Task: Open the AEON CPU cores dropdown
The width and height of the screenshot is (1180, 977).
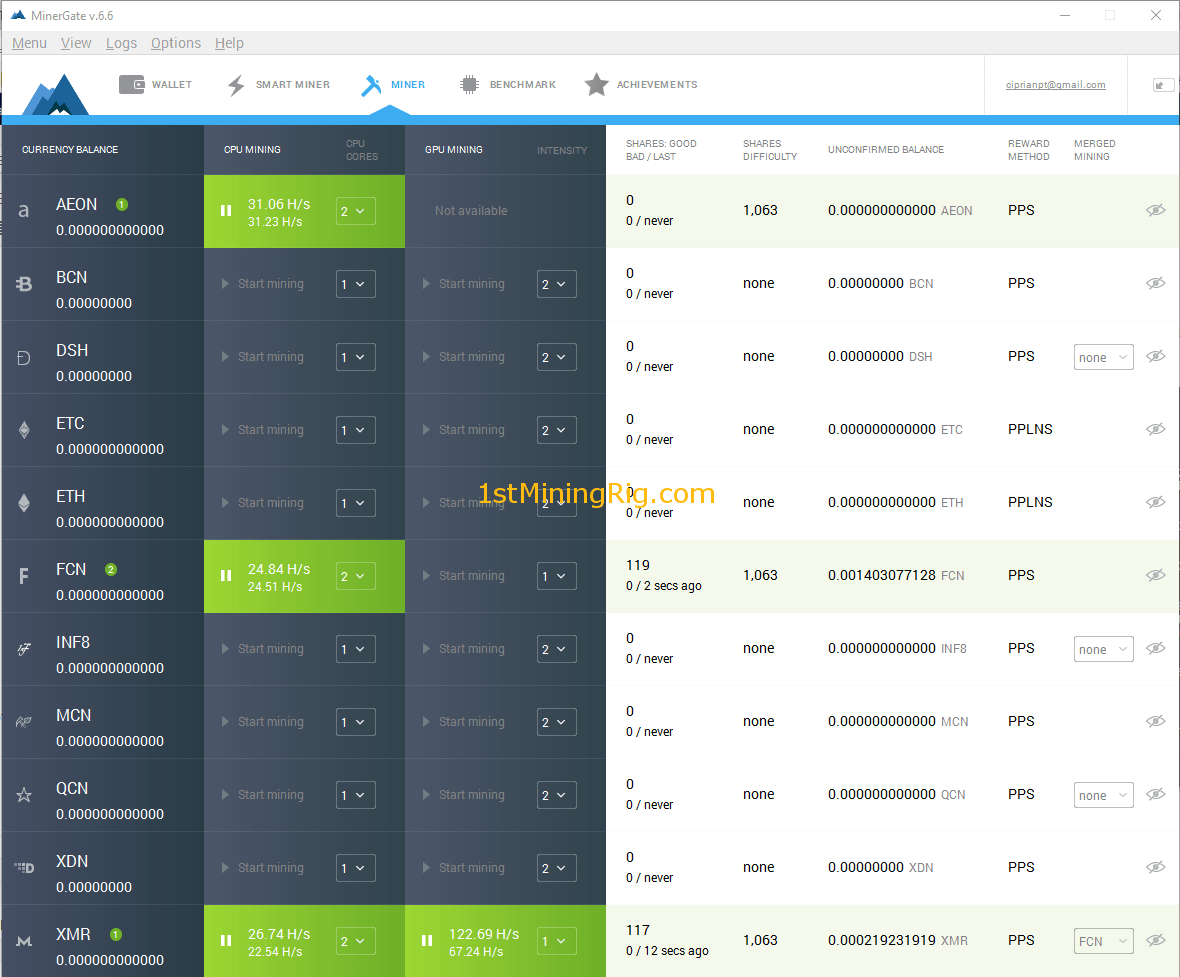Action: click(x=355, y=211)
